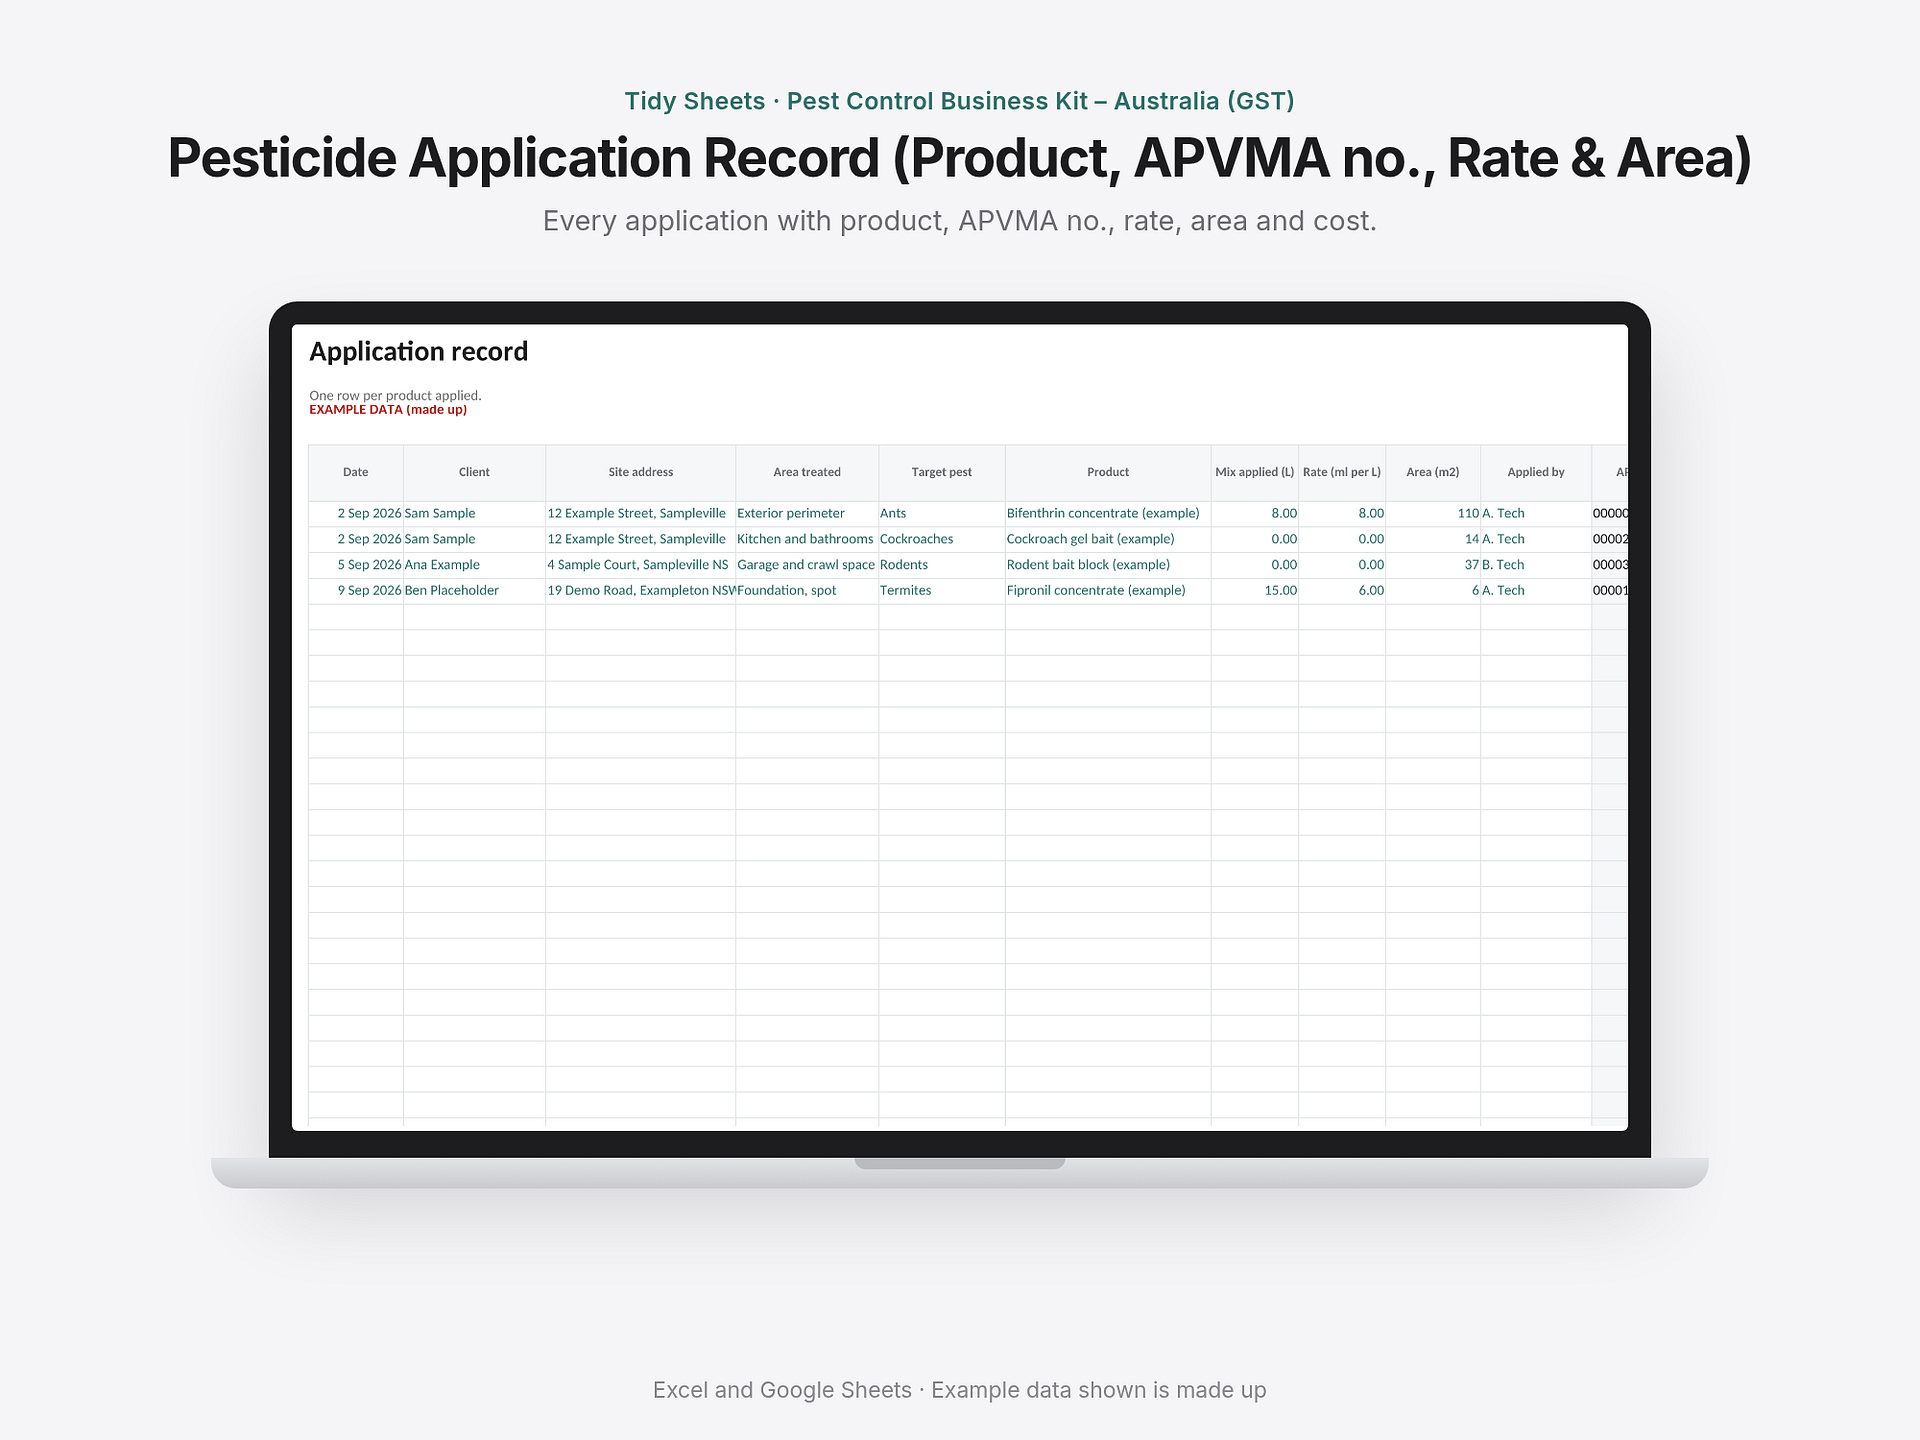Select the 15.00 mix applied cell
1920x1440 pixels.
point(1254,591)
